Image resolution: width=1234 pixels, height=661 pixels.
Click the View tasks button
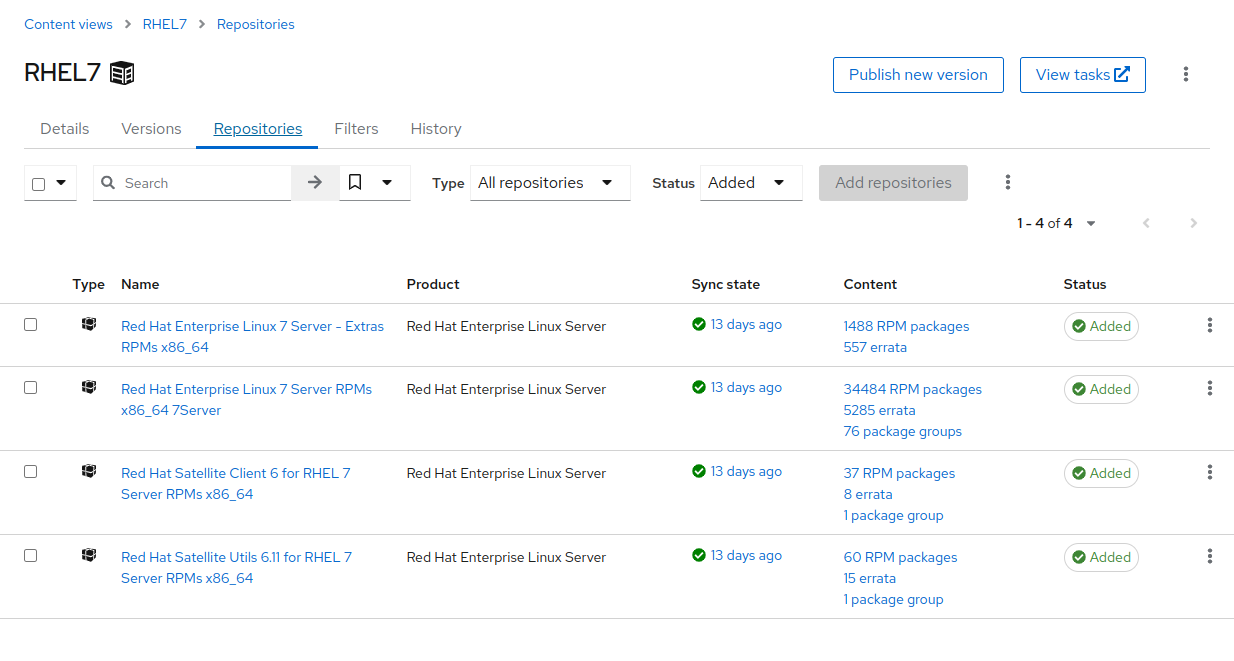pos(1083,74)
